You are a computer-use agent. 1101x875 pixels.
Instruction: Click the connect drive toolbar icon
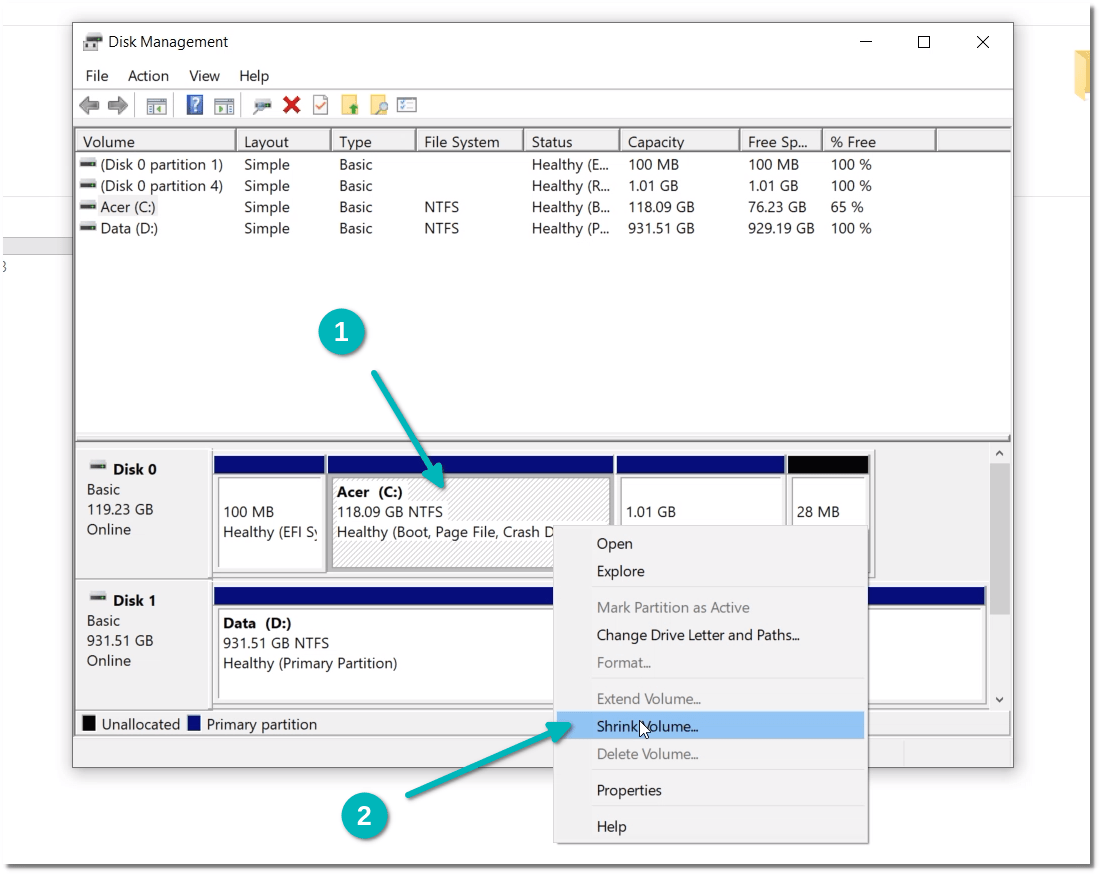(x=262, y=105)
